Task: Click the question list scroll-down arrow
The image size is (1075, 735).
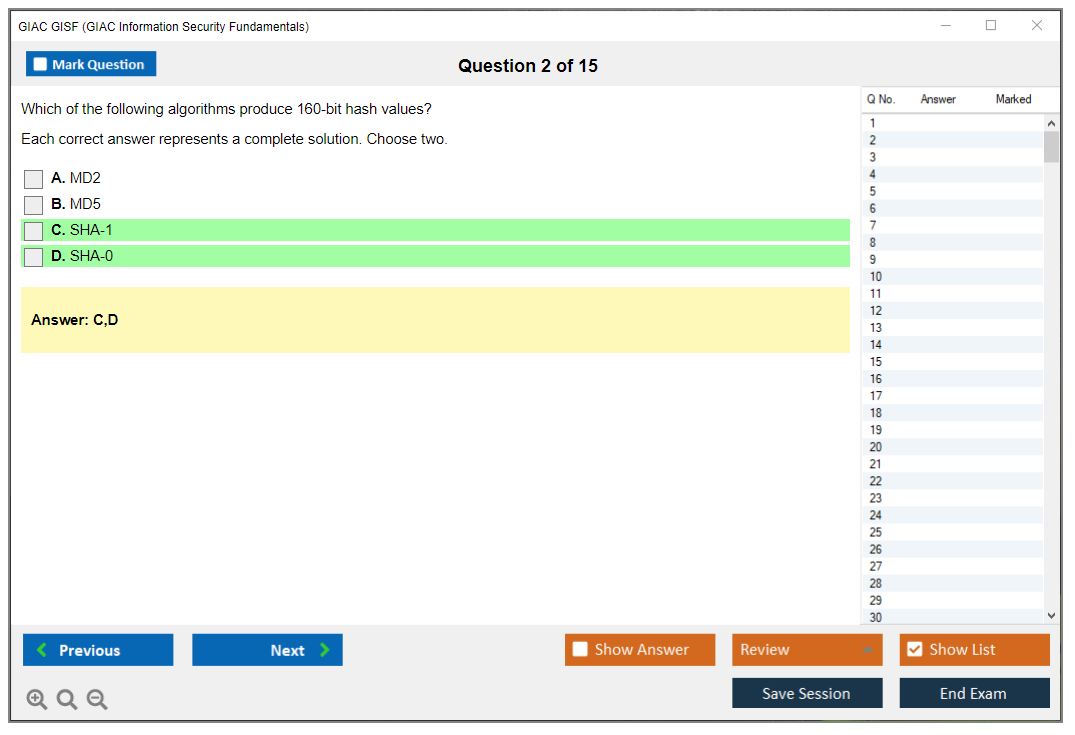Action: 1051,615
